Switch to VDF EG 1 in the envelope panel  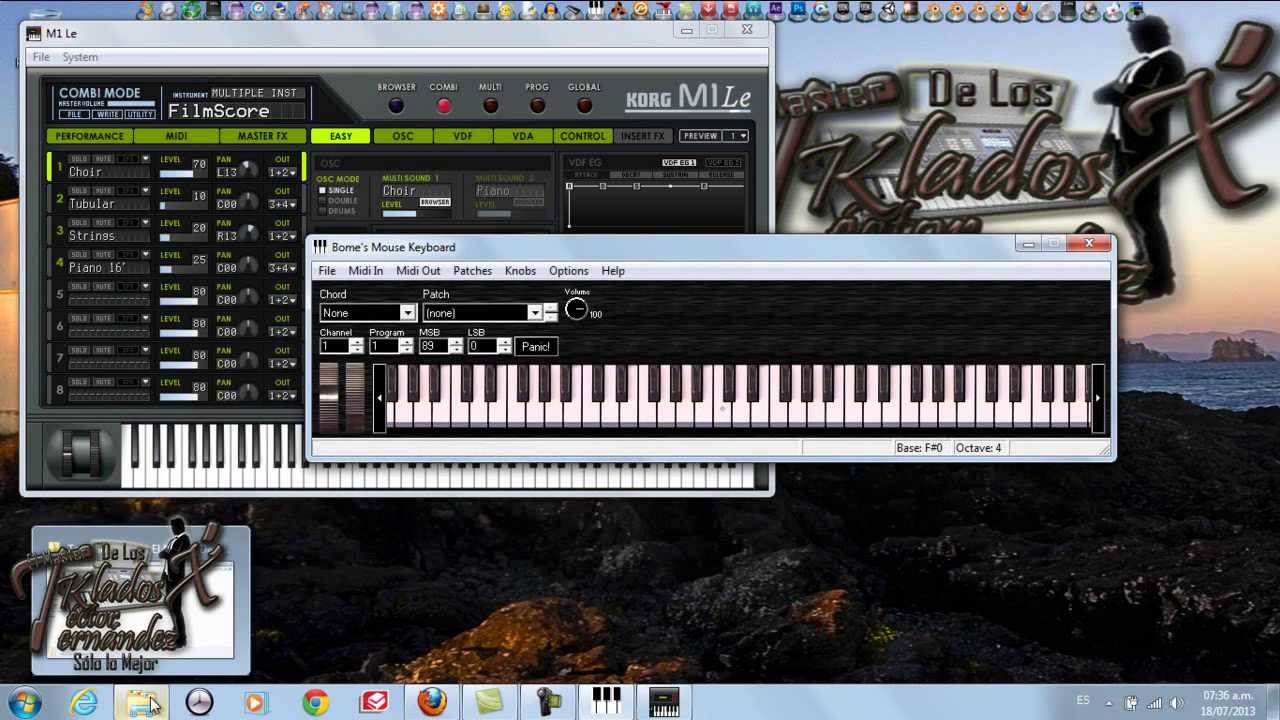(679, 163)
